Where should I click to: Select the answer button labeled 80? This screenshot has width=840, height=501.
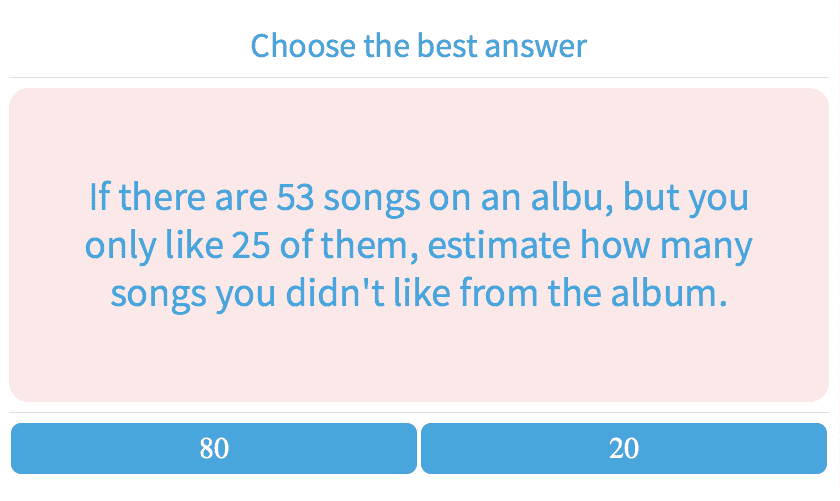pos(214,448)
